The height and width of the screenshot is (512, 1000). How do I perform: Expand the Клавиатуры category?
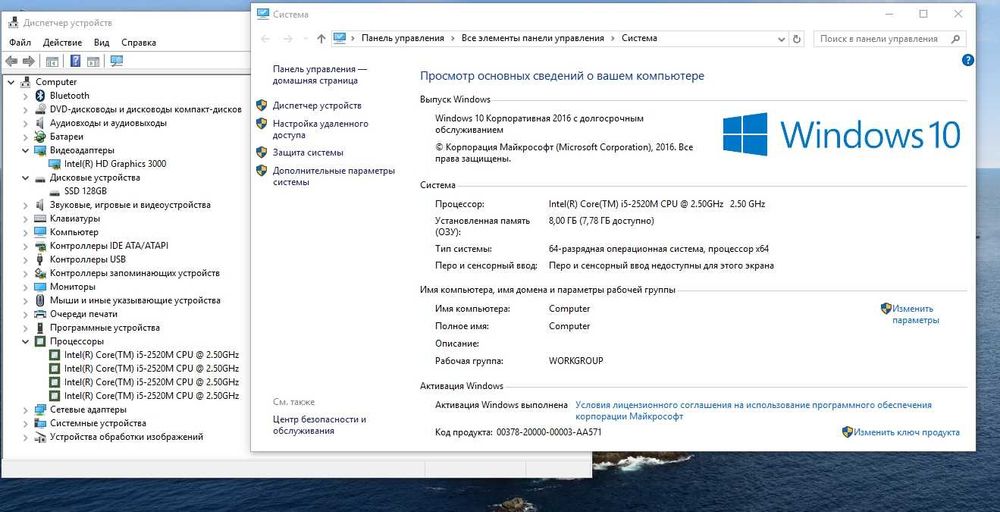click(x=26, y=219)
